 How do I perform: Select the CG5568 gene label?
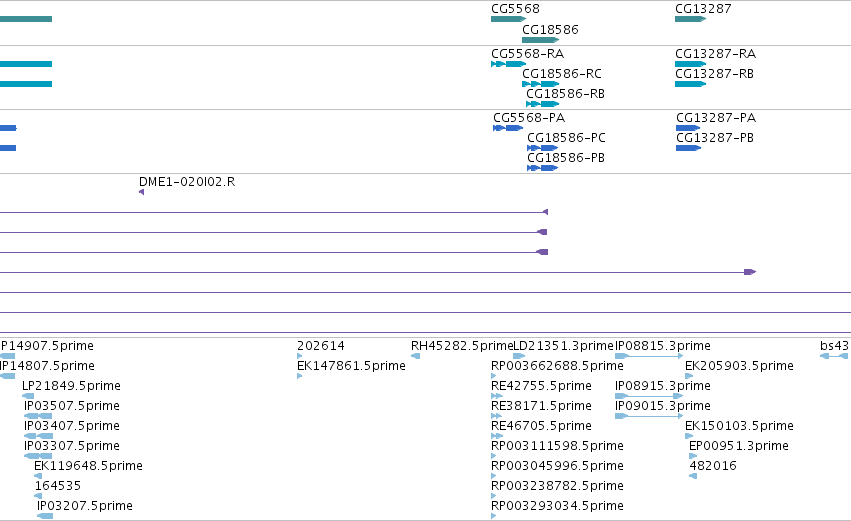[515, 9]
